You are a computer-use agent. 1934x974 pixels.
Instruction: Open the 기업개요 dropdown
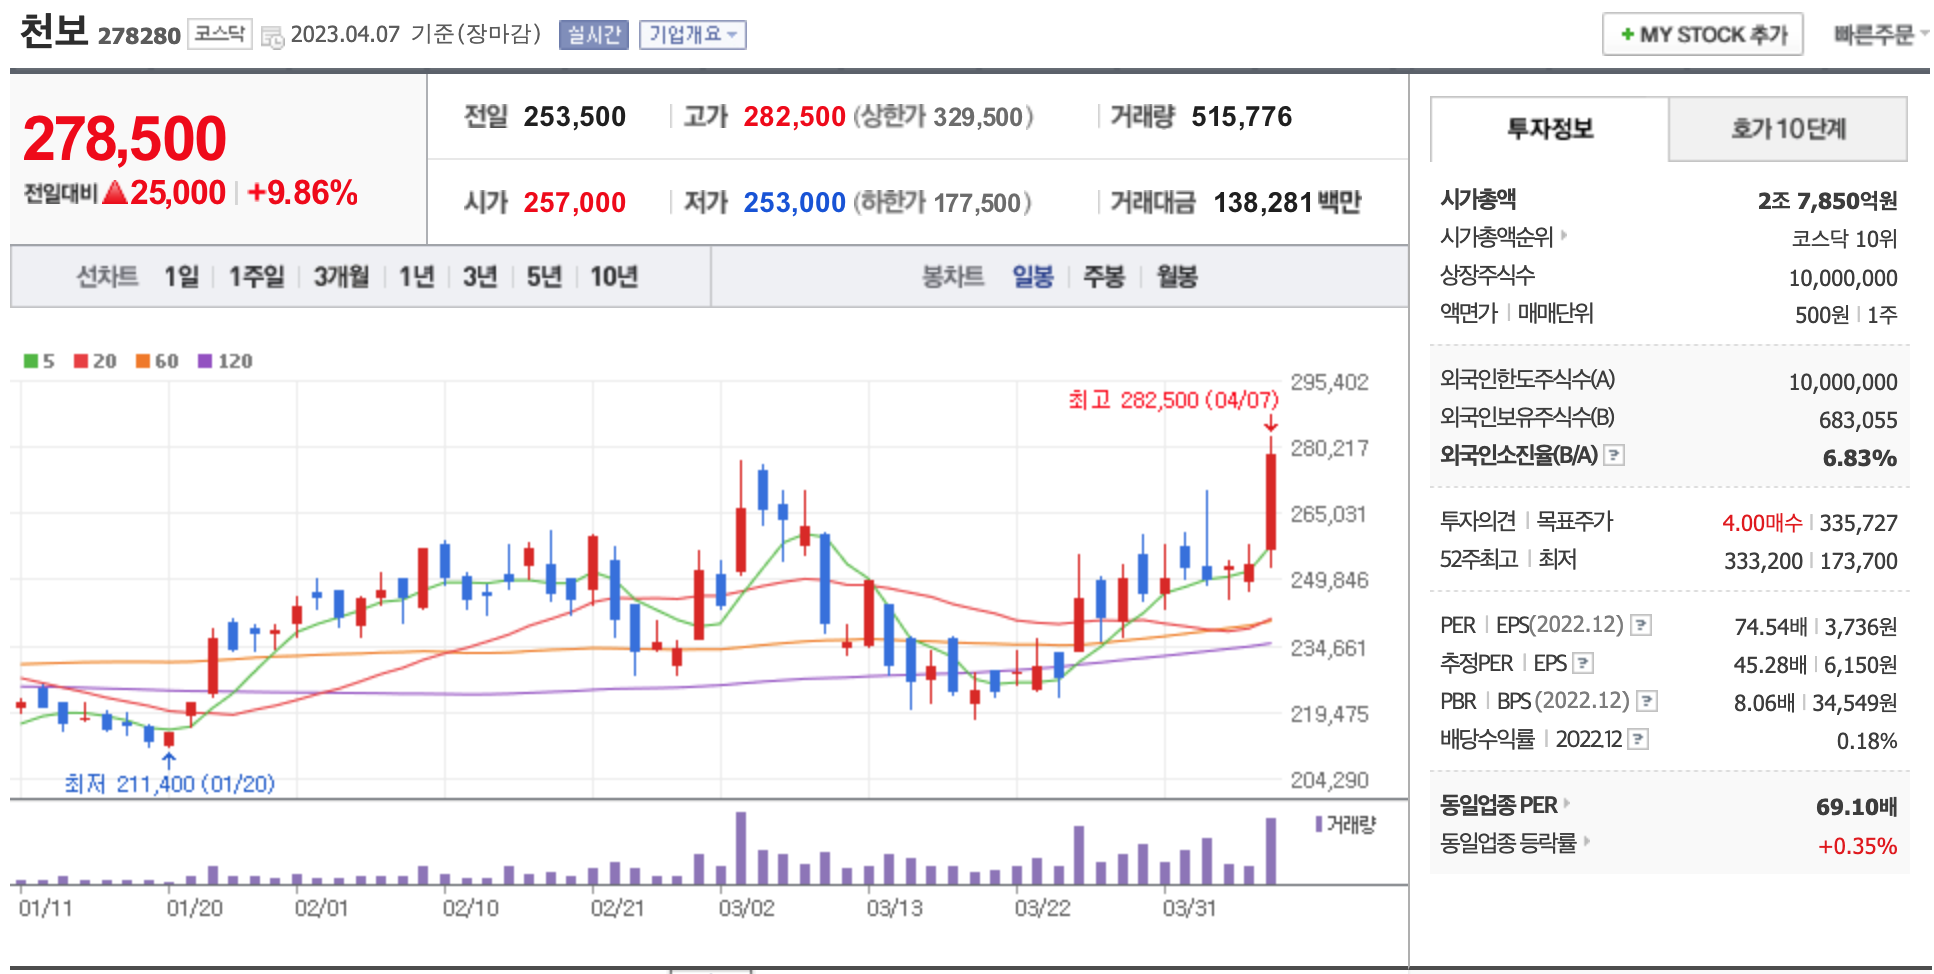coord(692,35)
